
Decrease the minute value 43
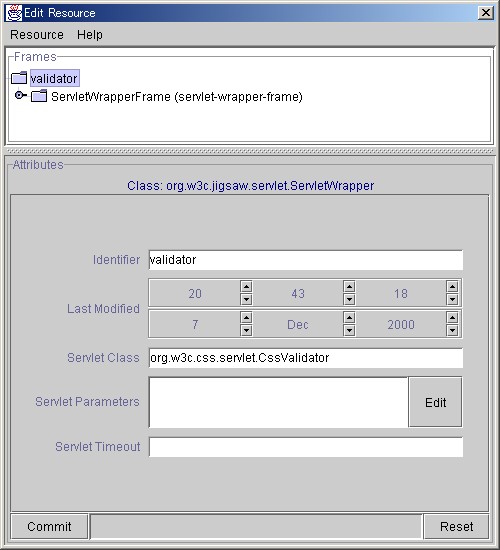coord(349,299)
